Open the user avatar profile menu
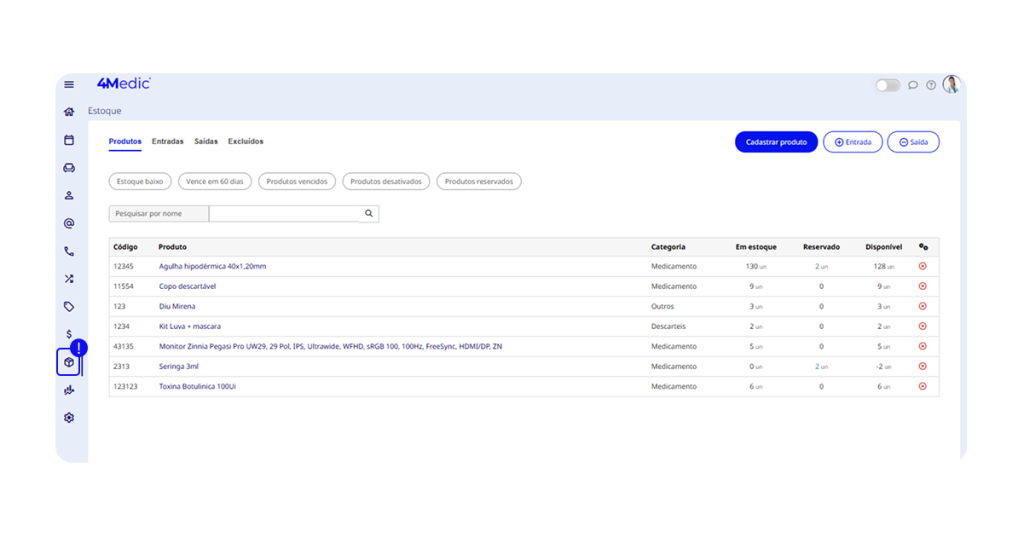 point(950,85)
